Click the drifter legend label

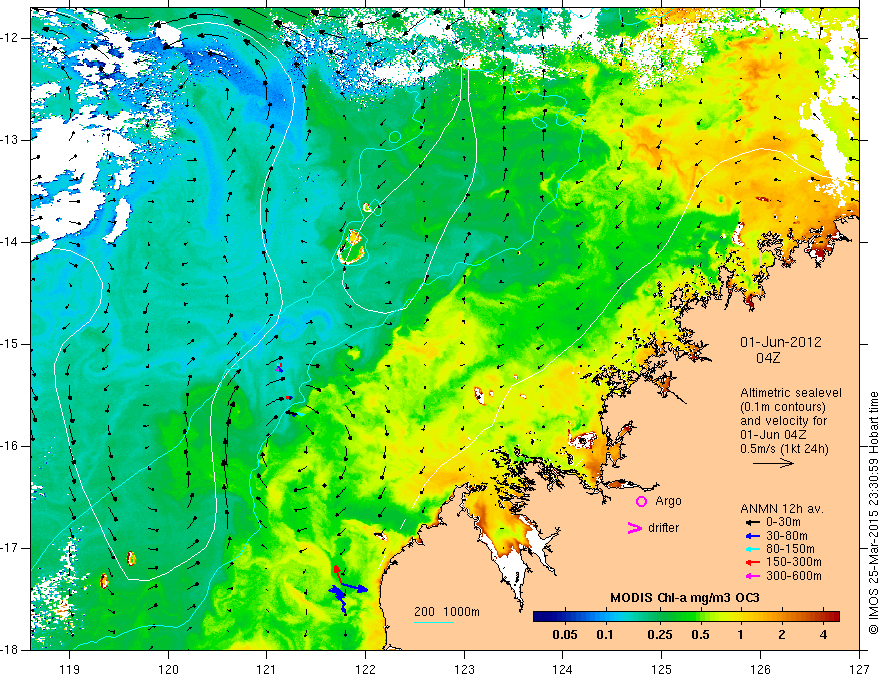(x=663, y=528)
